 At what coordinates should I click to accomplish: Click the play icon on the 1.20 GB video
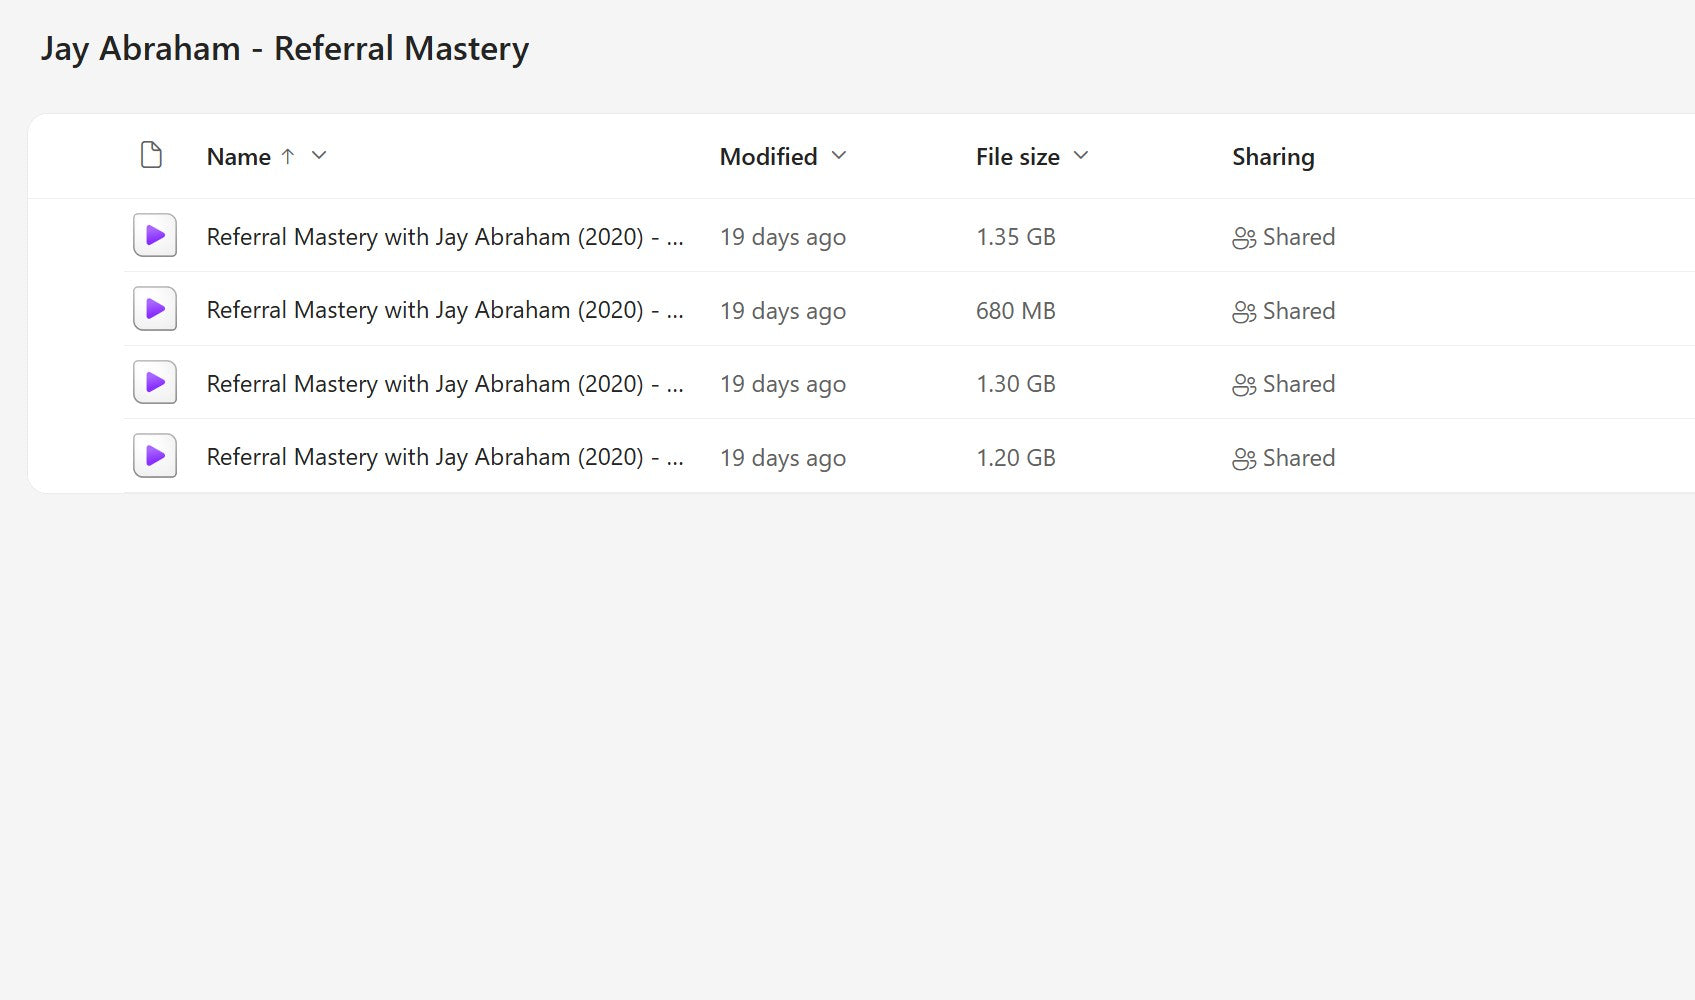coord(154,455)
